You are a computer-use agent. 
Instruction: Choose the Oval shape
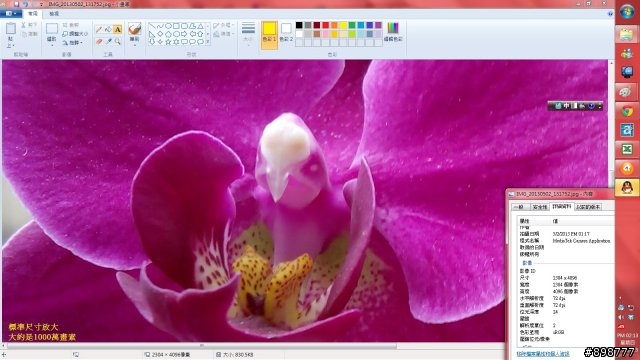click(x=168, y=26)
